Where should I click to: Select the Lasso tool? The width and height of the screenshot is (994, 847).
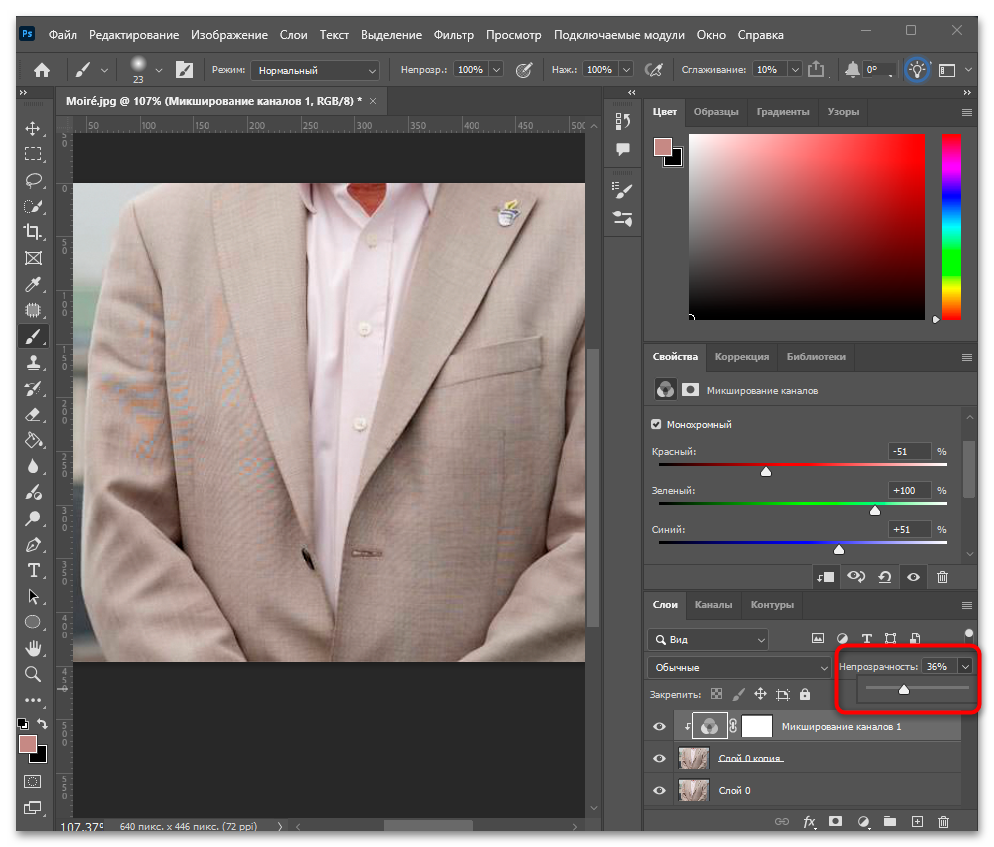33,181
